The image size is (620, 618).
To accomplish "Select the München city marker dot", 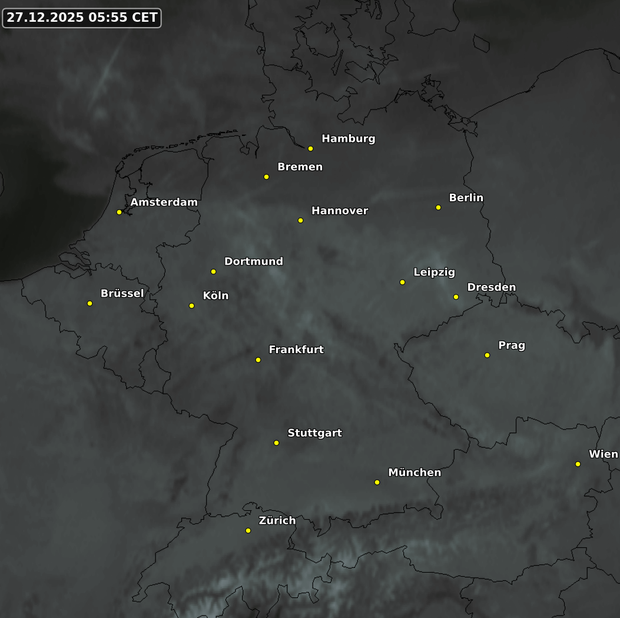I will tap(377, 482).
